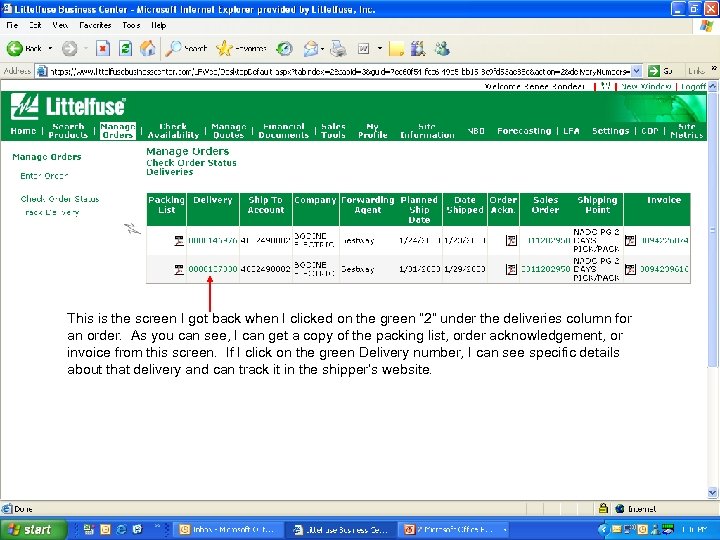Screen dimensions: 720x540
Task: Open Settings navigation tab
Action: click(x=610, y=131)
